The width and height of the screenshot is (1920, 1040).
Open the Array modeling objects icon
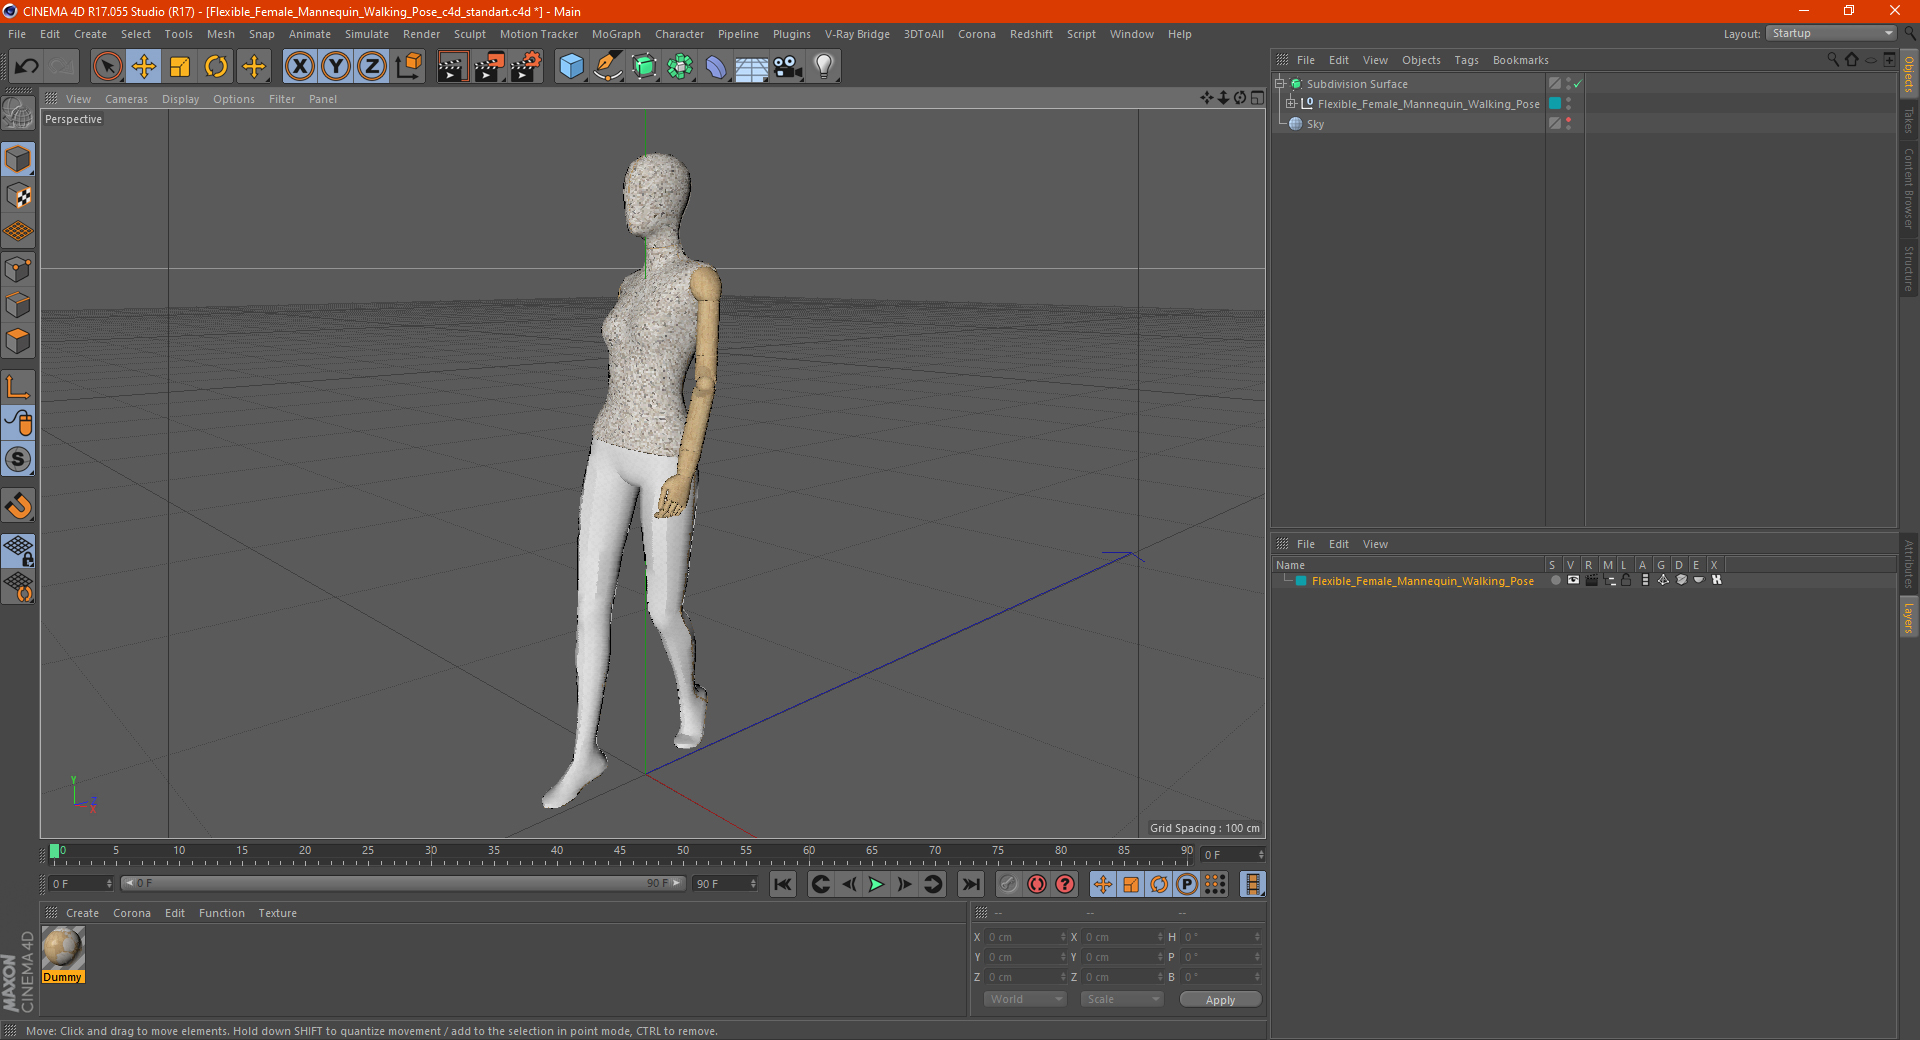click(680, 67)
